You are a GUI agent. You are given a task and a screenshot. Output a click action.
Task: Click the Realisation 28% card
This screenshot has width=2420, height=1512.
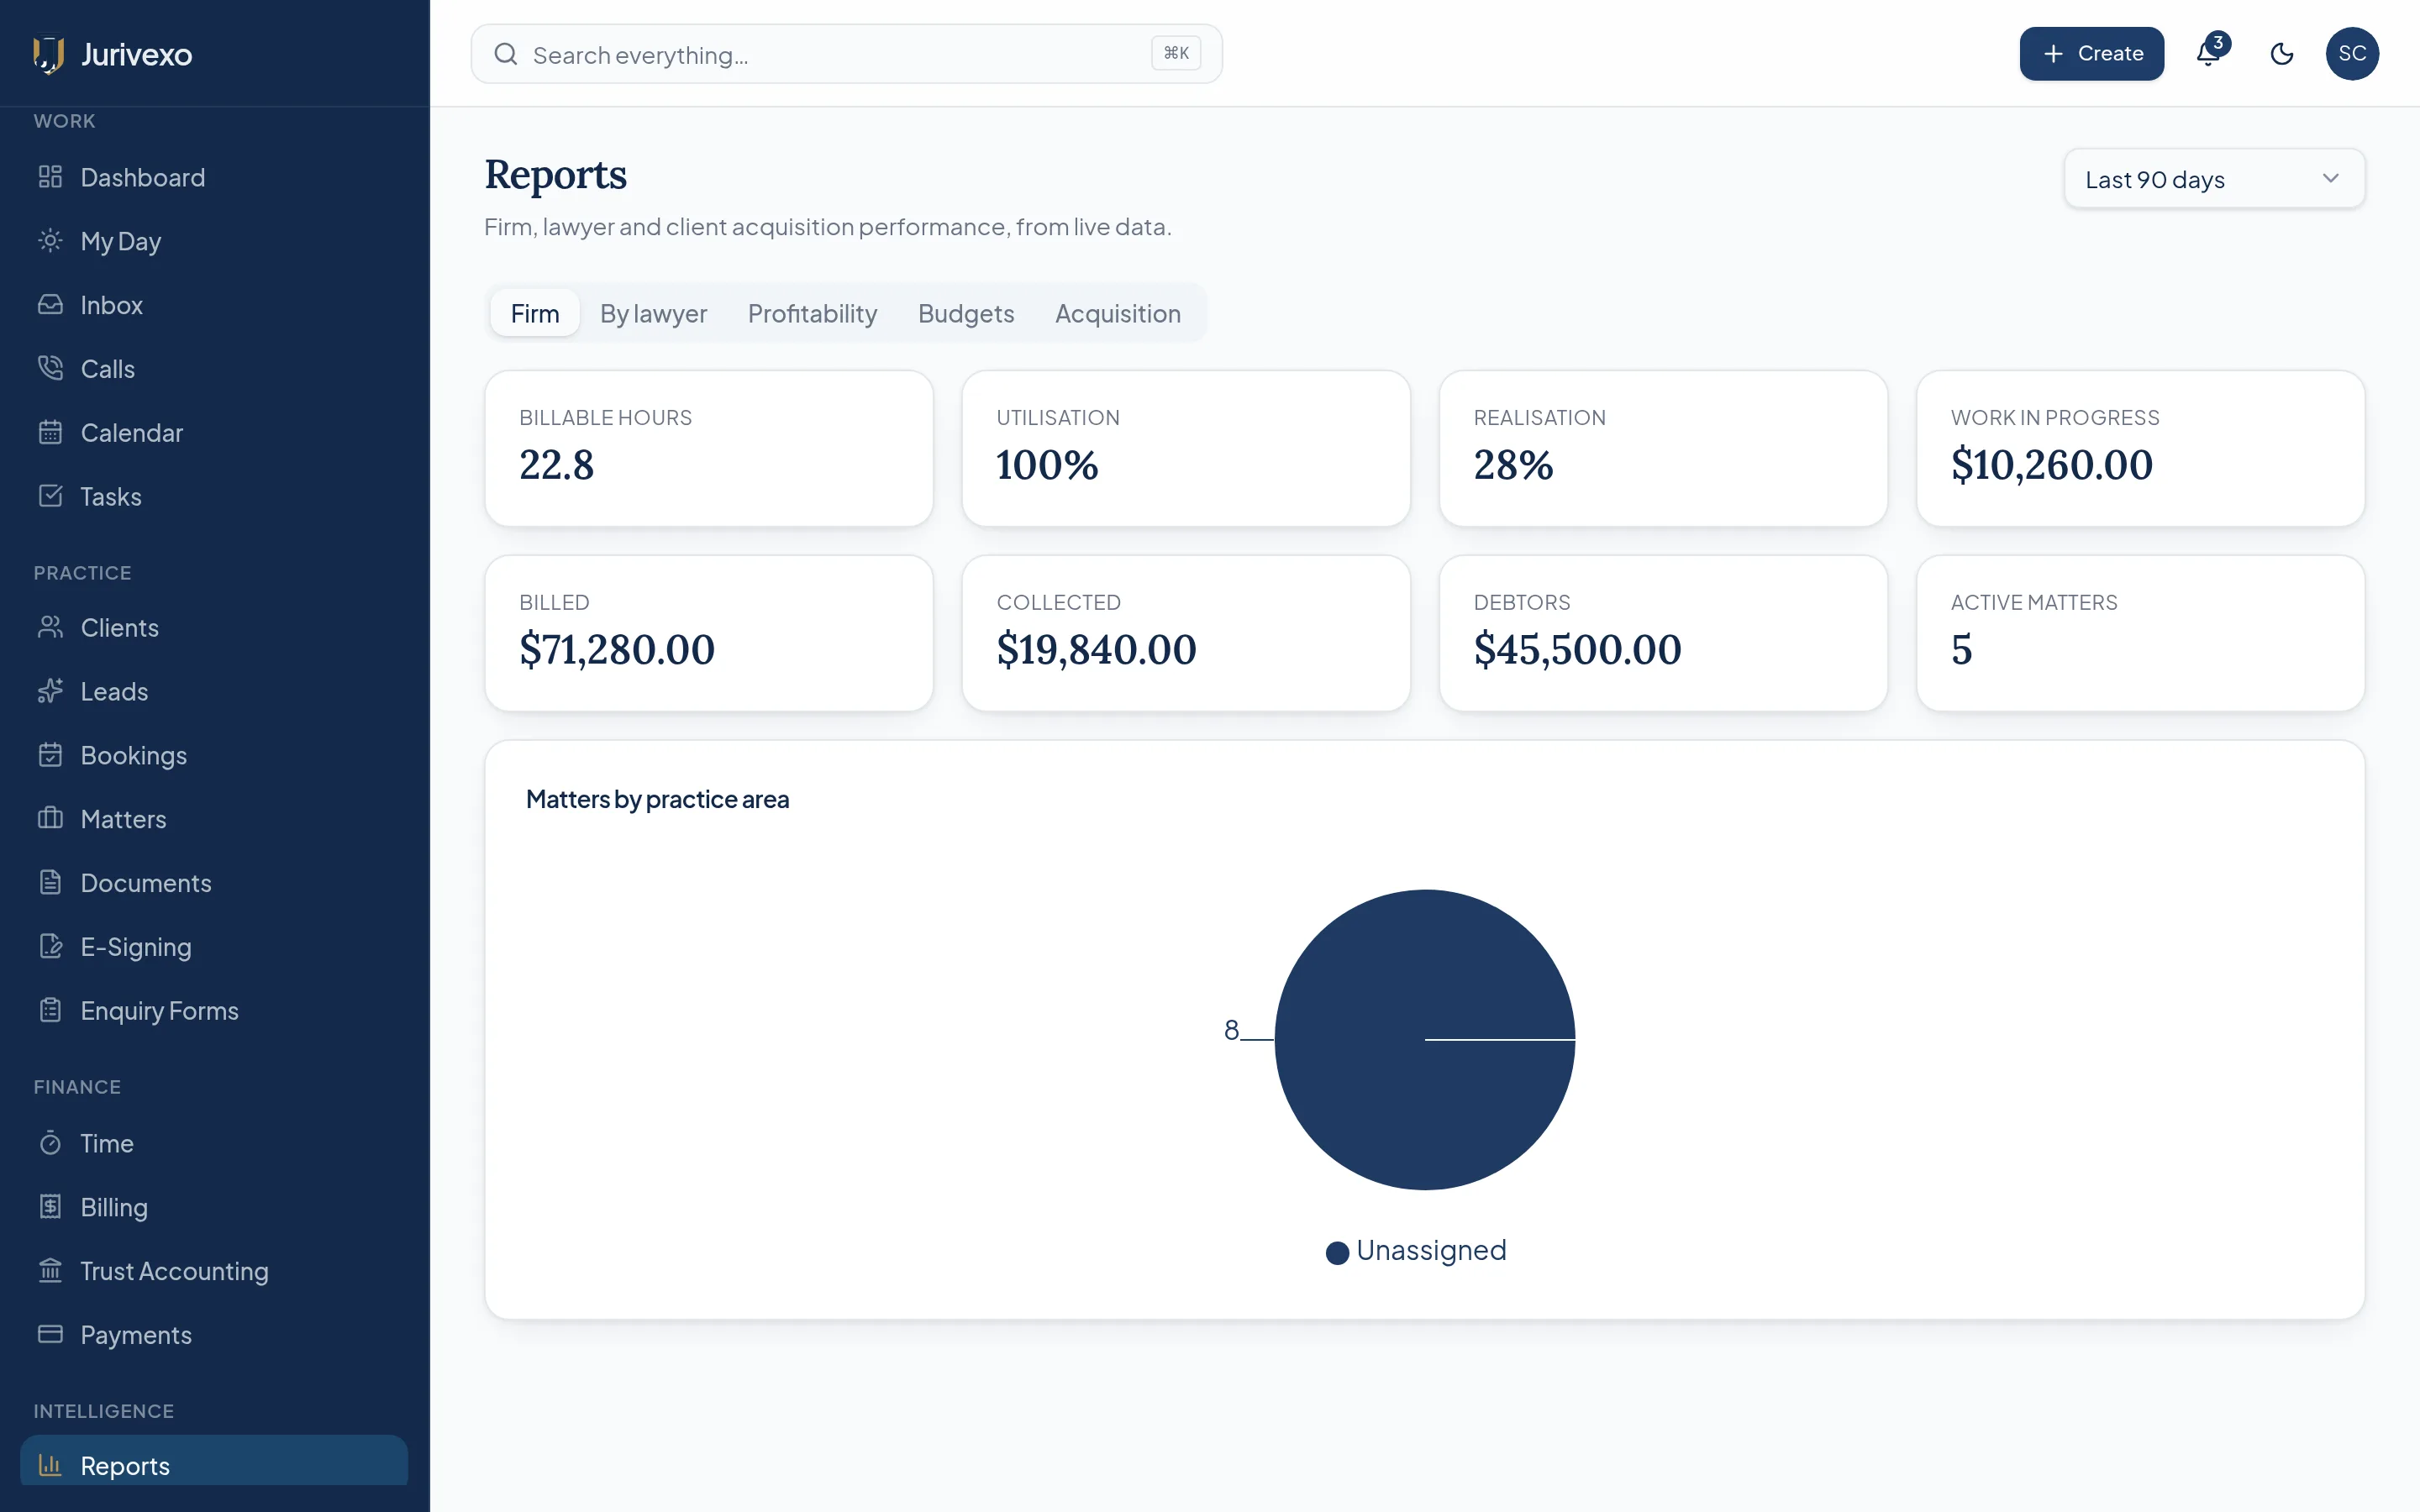1663,449
